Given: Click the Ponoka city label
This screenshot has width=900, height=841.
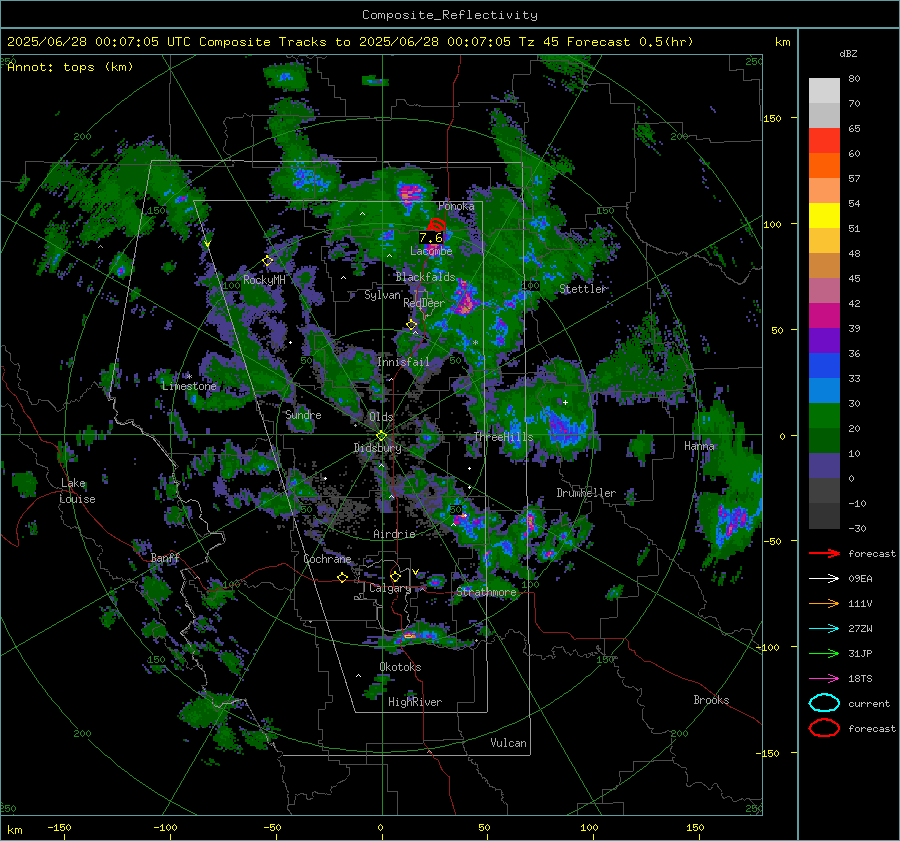Looking at the screenshot, I should (456, 206).
